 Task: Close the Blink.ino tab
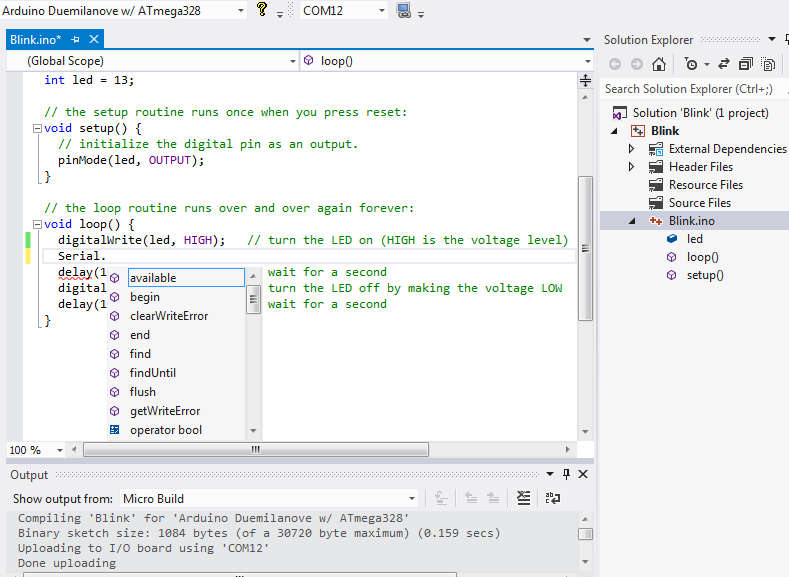point(94,39)
